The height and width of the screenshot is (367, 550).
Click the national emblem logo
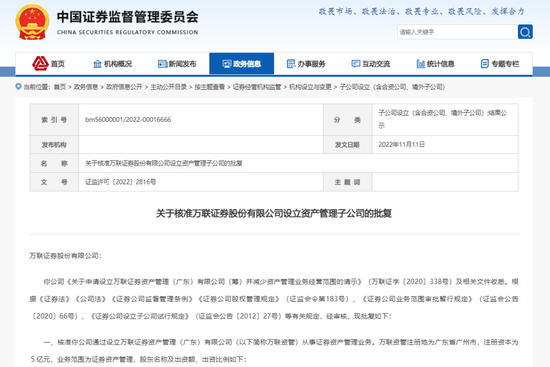[x=32, y=22]
